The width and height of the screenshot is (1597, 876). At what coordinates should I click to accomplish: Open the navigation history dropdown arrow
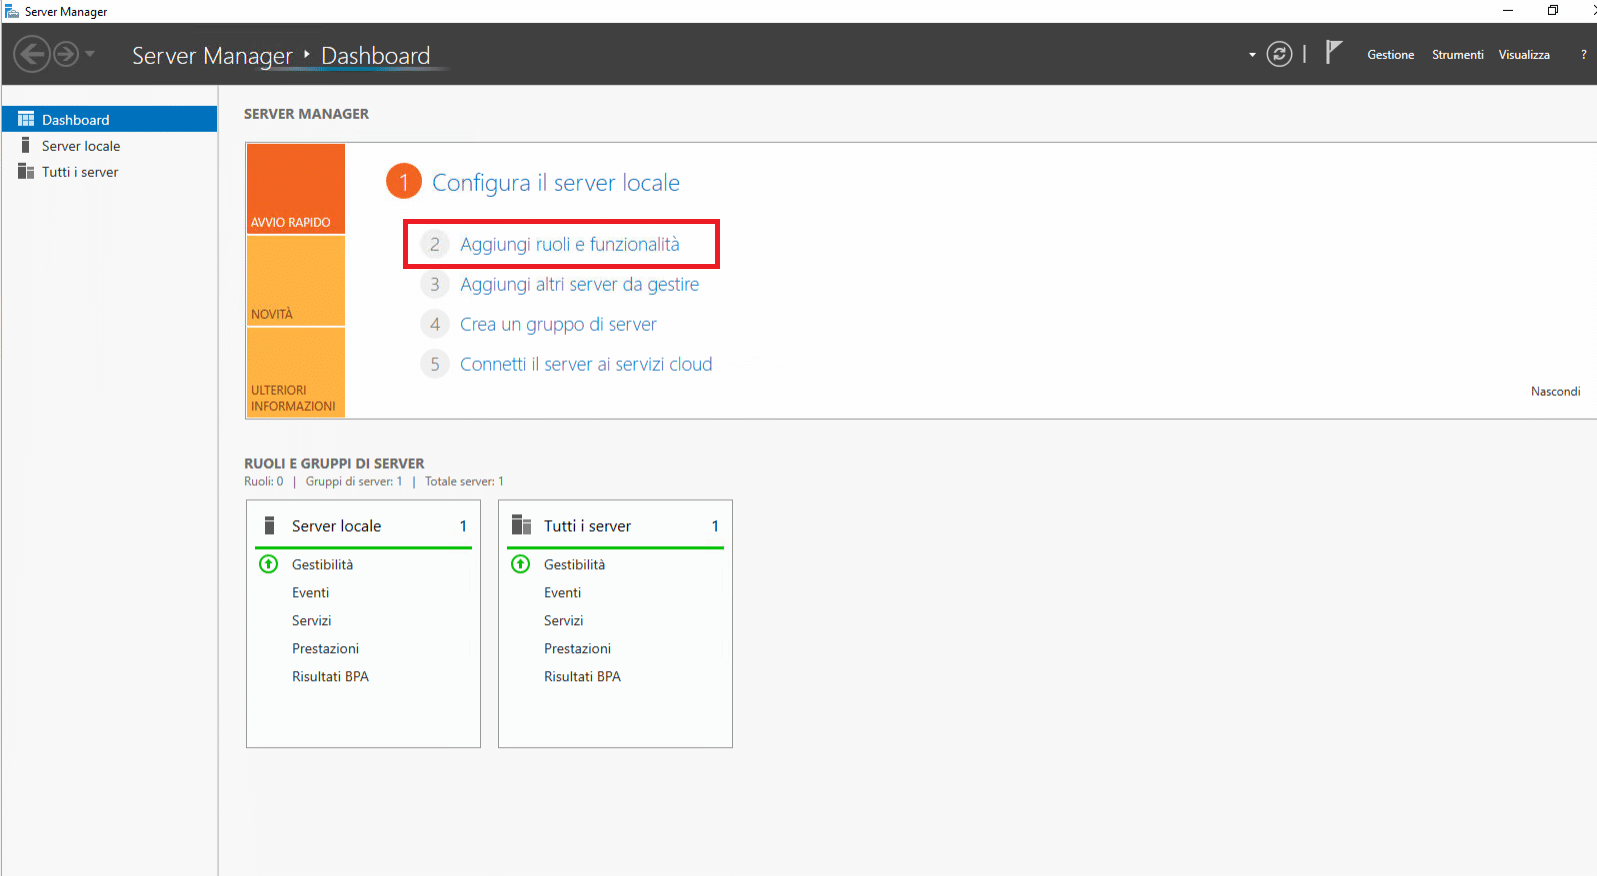tap(90, 54)
